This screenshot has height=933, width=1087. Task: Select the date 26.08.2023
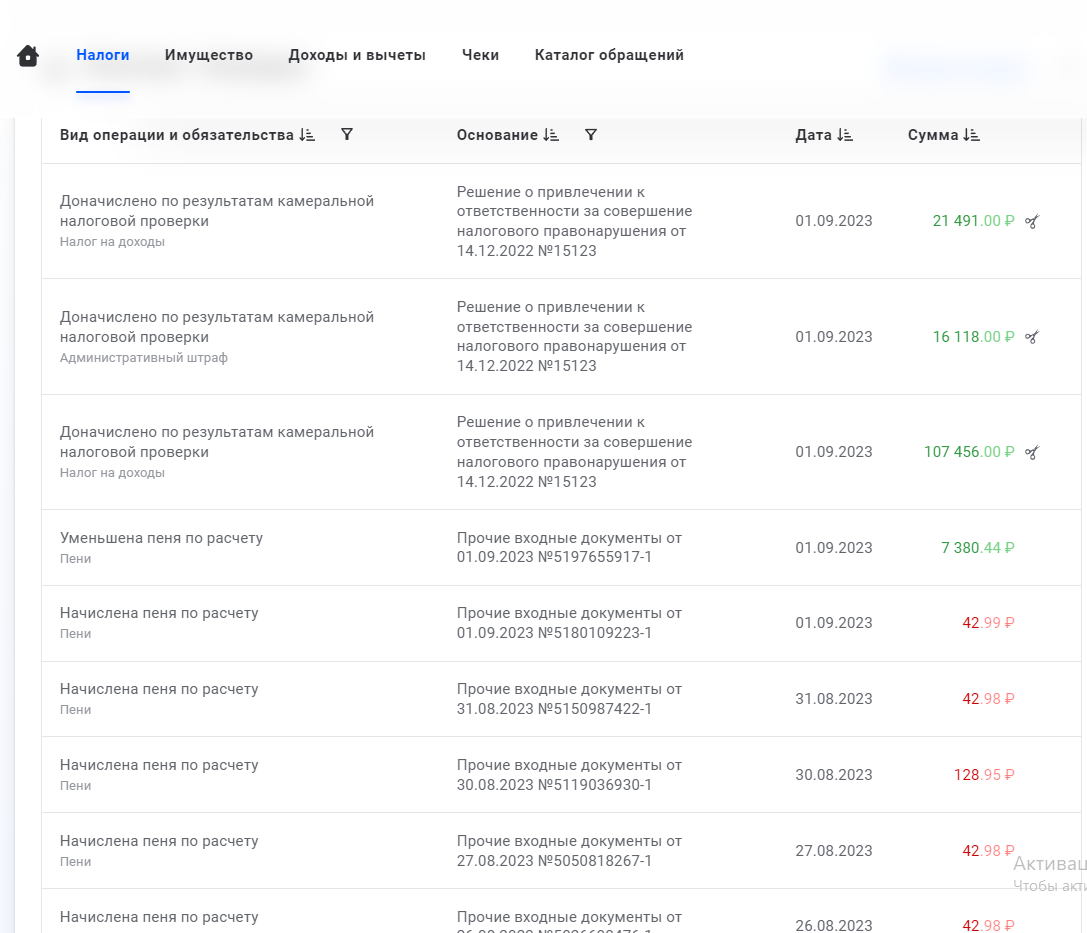pyautogui.click(x=834, y=925)
